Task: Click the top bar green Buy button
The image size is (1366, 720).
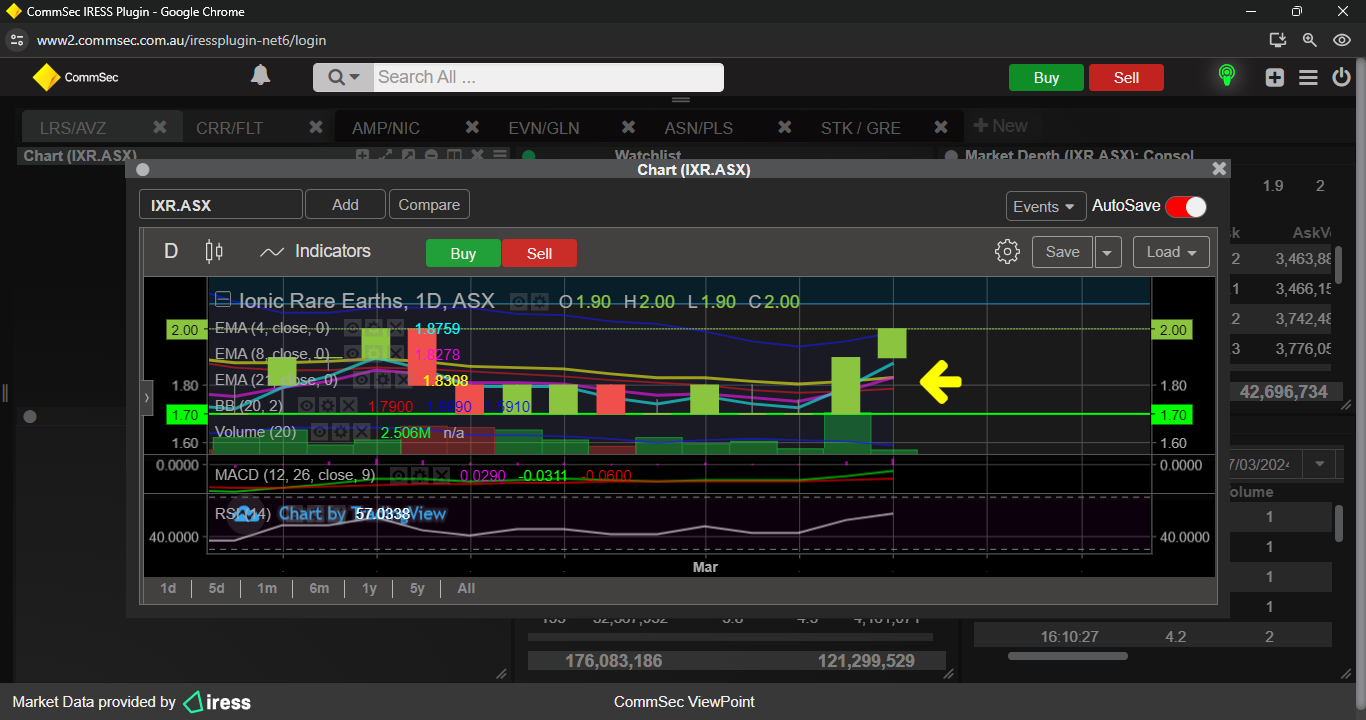Action: pos(1046,78)
